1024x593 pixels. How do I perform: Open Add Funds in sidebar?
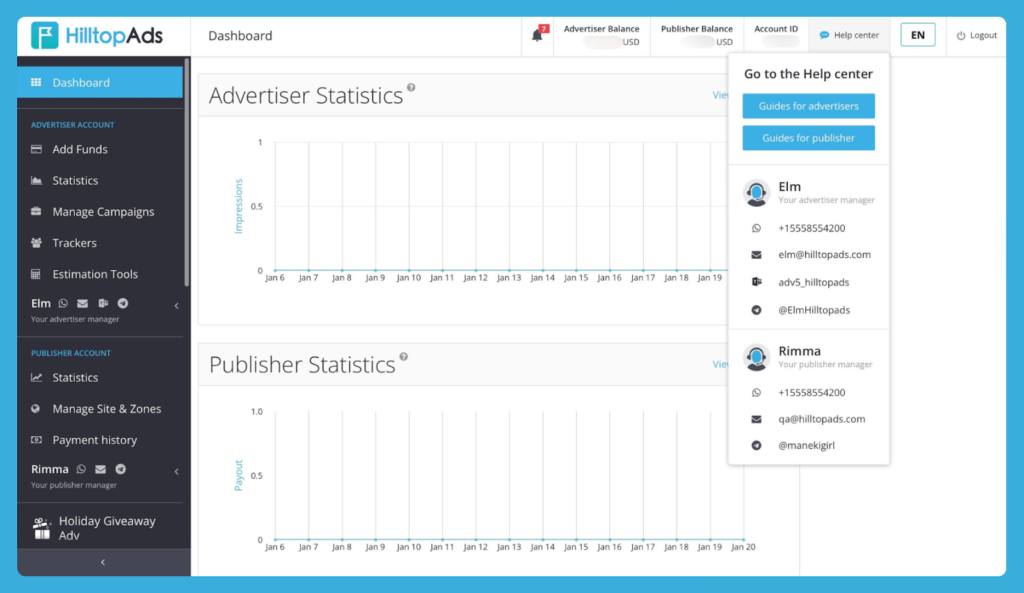point(80,149)
